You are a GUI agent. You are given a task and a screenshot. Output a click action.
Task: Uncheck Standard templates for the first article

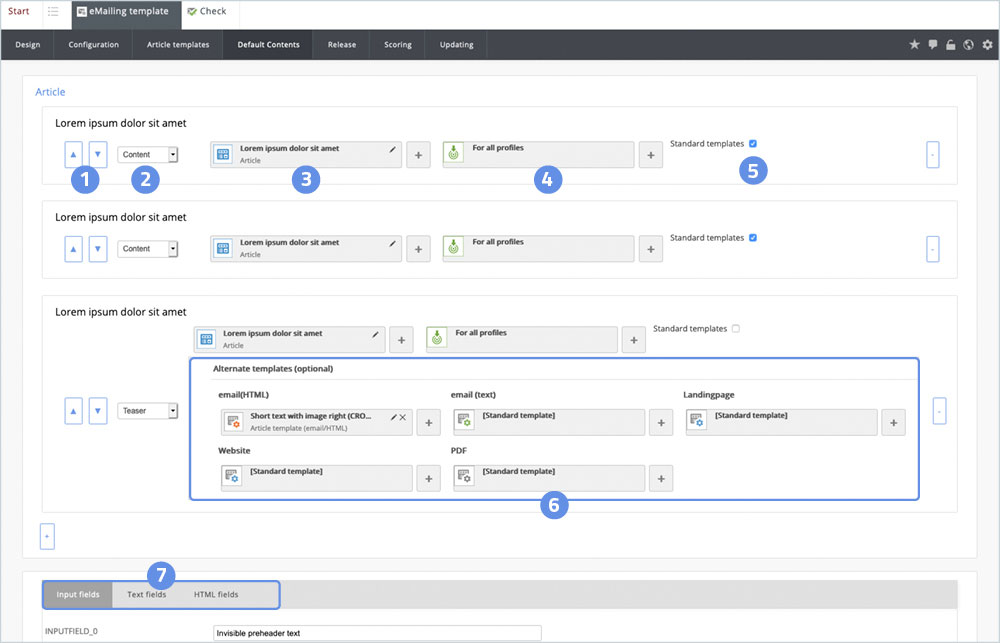pos(753,143)
